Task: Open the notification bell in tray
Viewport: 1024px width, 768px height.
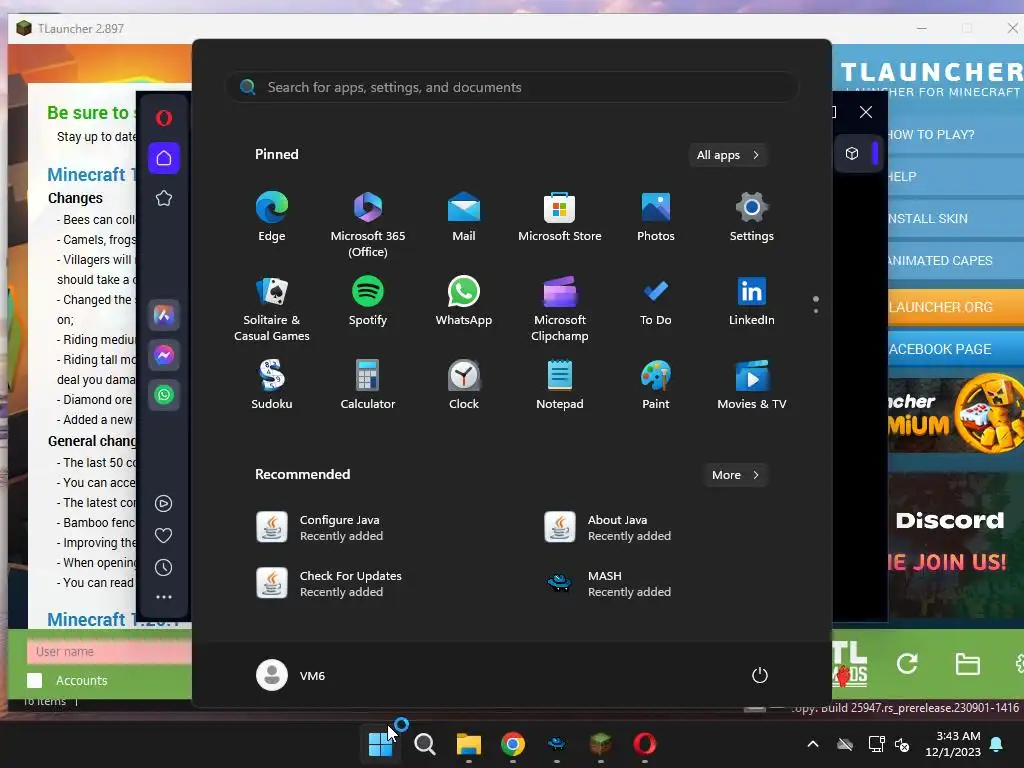Action: point(997,744)
